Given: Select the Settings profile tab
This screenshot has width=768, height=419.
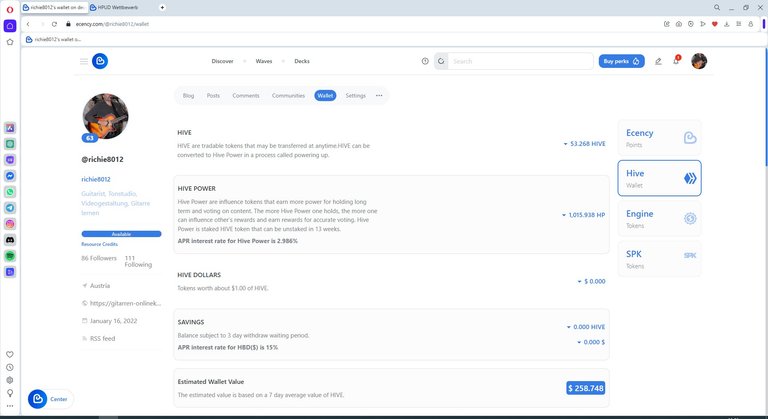Looking at the screenshot, I should pos(356,96).
